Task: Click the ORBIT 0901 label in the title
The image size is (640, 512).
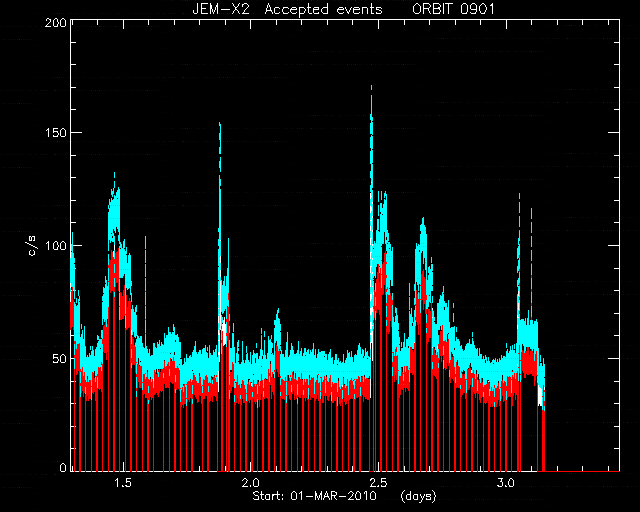Action: (x=453, y=9)
